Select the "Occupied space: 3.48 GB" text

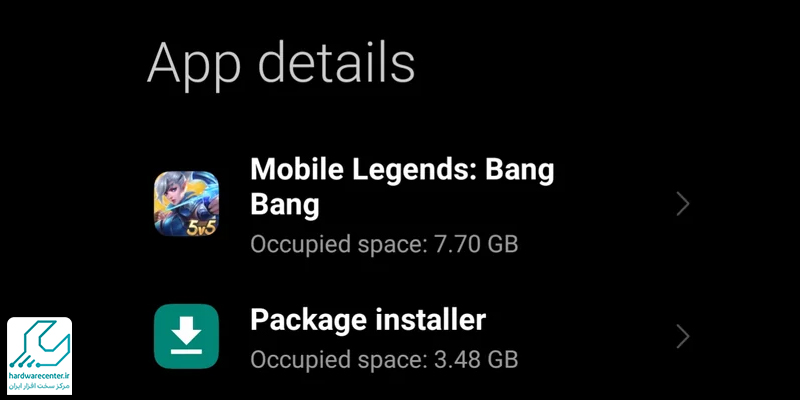pyautogui.click(x=384, y=359)
